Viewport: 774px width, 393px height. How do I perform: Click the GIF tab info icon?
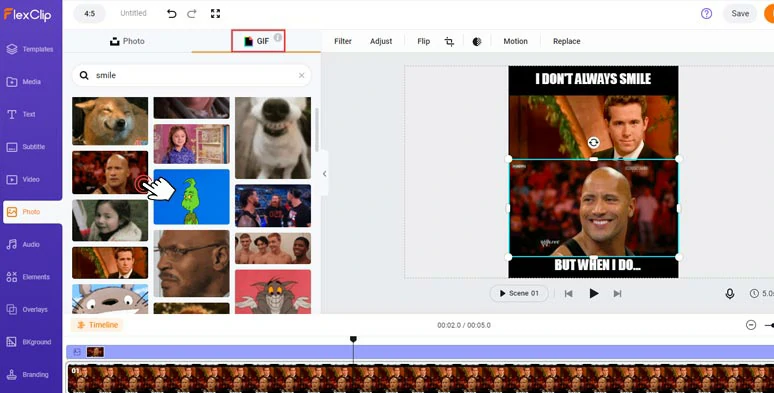[278, 37]
